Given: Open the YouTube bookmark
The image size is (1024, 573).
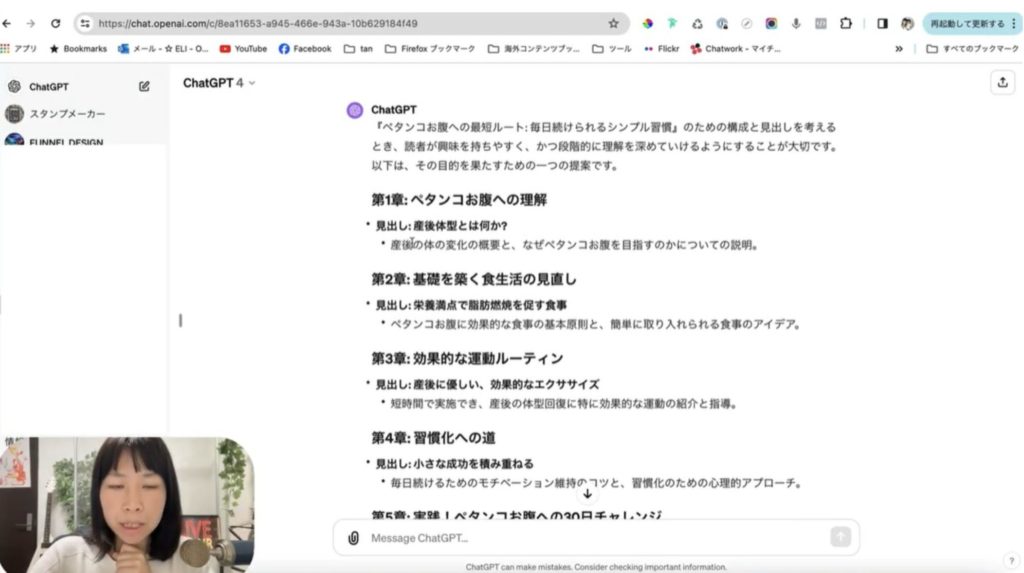Looking at the screenshot, I should 244,48.
